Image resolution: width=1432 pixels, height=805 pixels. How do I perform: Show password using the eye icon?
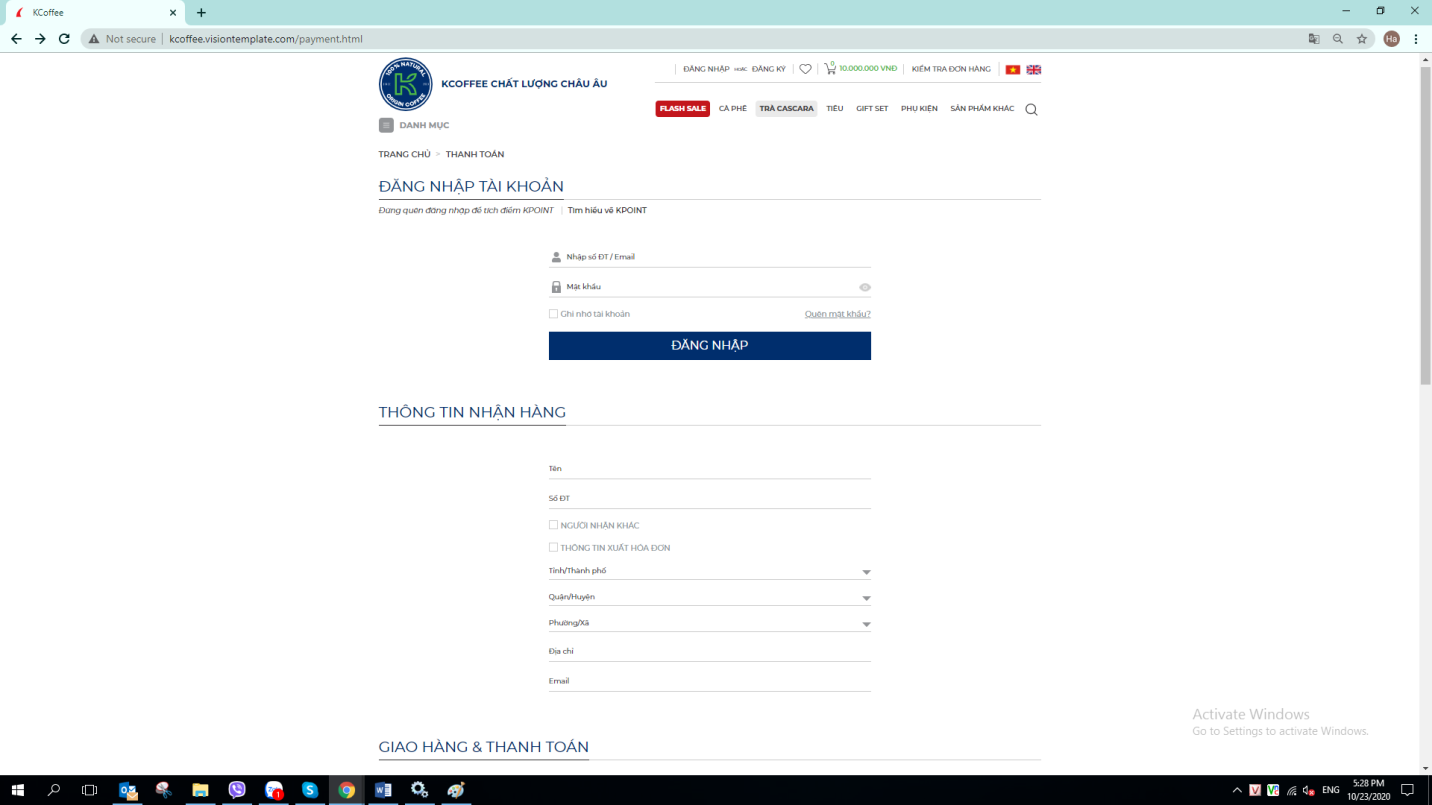click(x=865, y=288)
